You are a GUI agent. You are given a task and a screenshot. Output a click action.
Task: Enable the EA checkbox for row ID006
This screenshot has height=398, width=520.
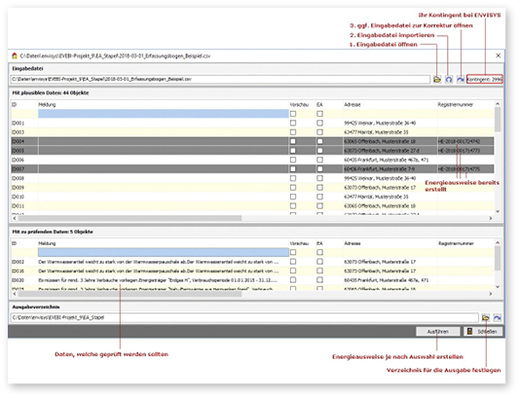[x=320, y=160]
